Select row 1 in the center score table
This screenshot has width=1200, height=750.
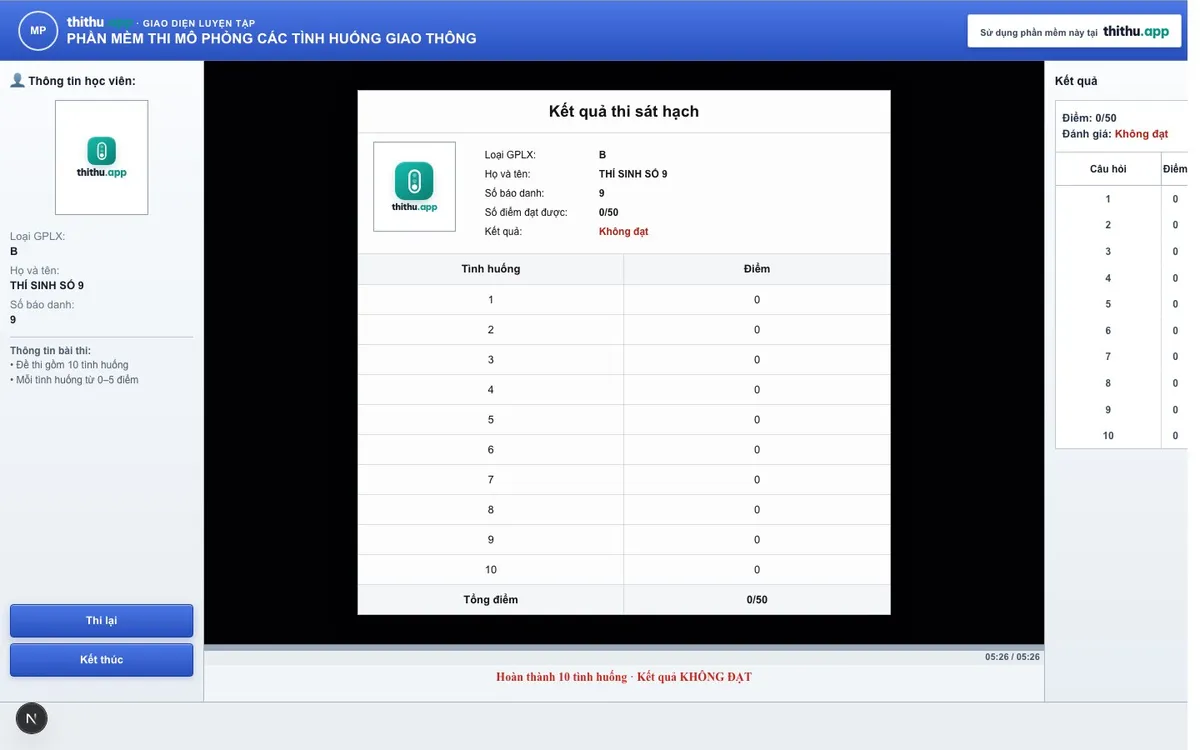pos(624,300)
